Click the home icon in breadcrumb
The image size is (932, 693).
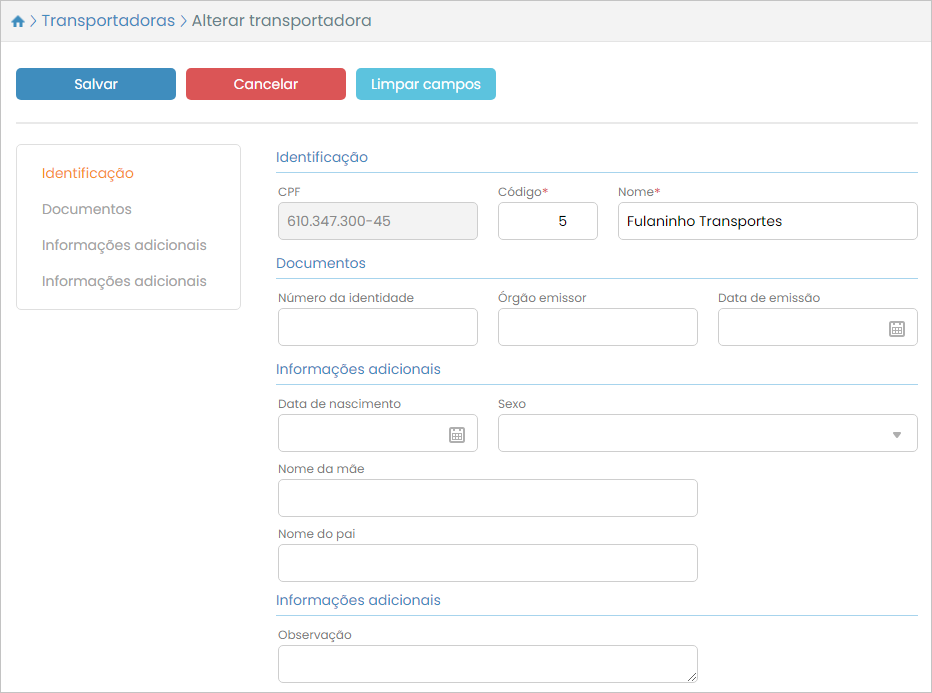tap(18, 21)
